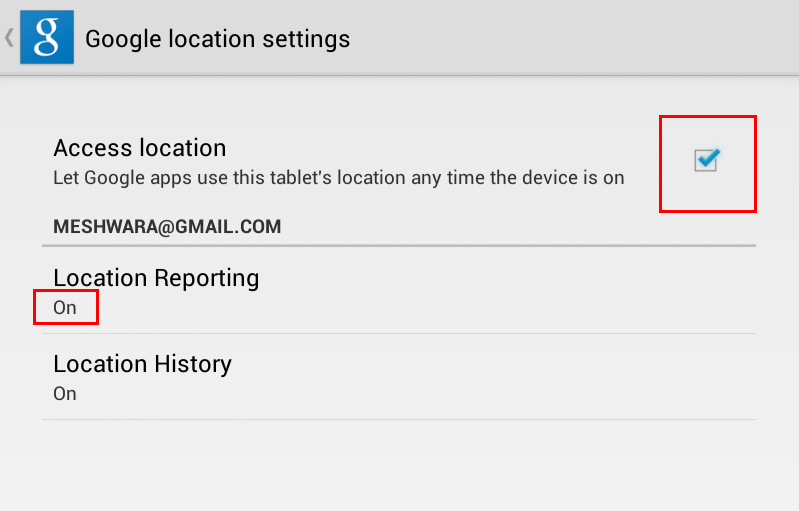Click the 'On' status under Location Reporting
799x511 pixels.
pyautogui.click(x=65, y=308)
